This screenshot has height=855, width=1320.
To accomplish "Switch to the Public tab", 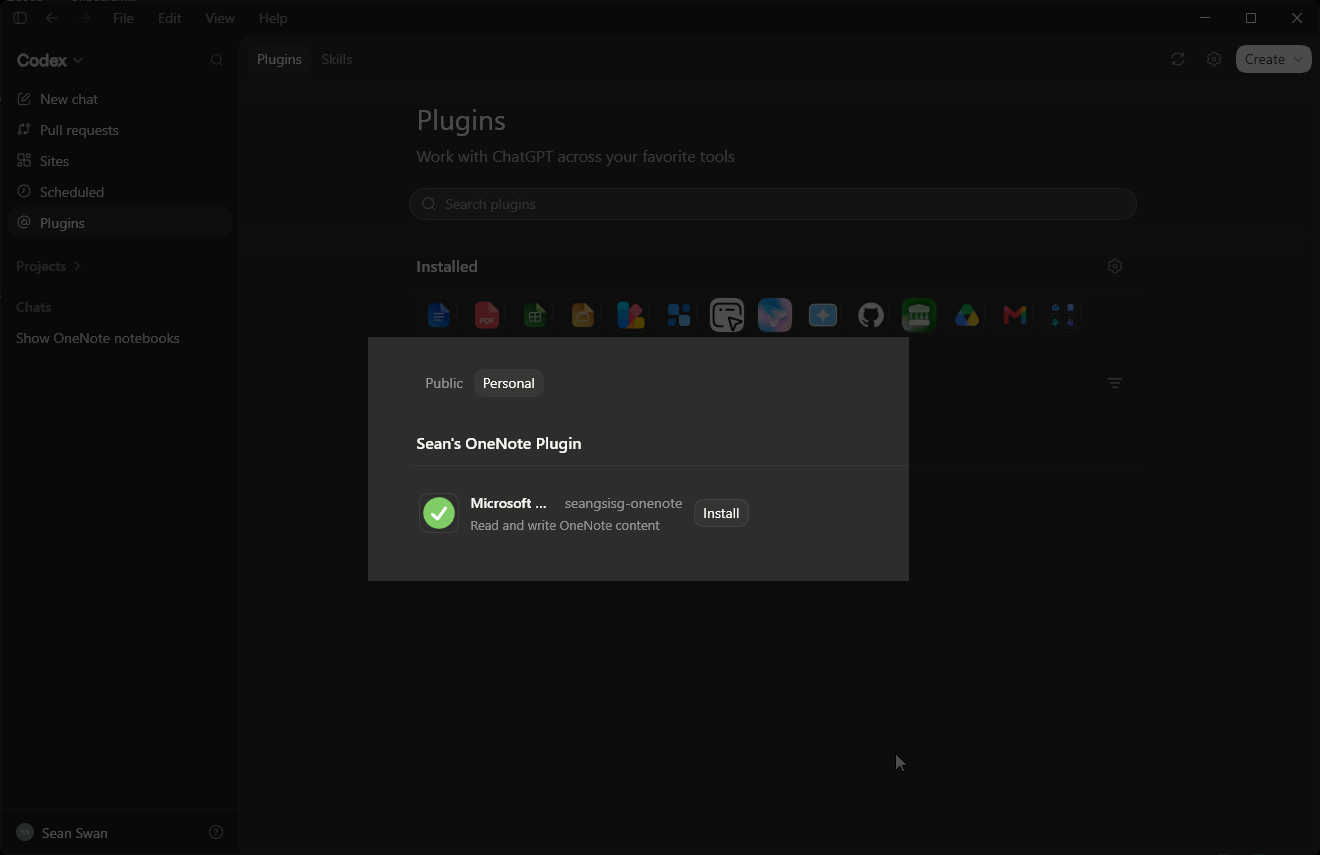I will [x=444, y=383].
